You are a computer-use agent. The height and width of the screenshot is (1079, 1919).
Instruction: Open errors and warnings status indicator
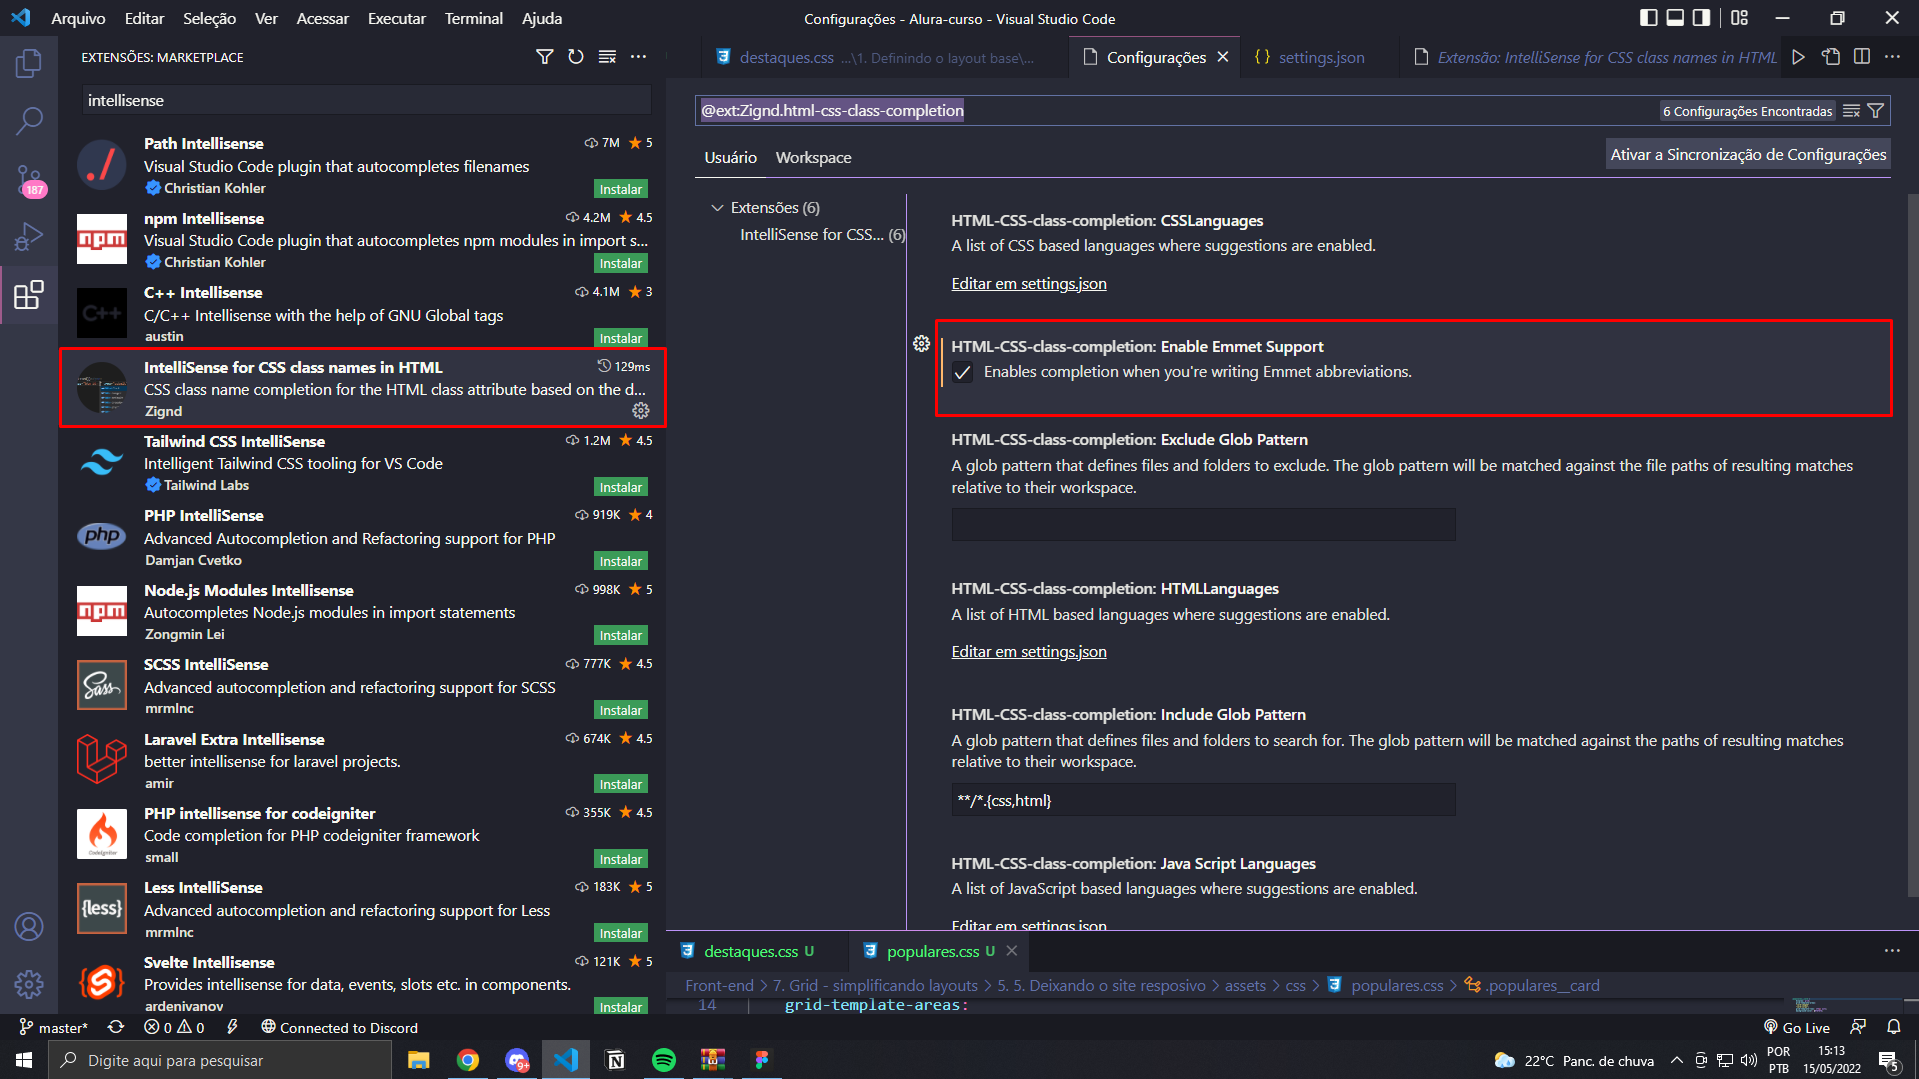click(x=174, y=1027)
